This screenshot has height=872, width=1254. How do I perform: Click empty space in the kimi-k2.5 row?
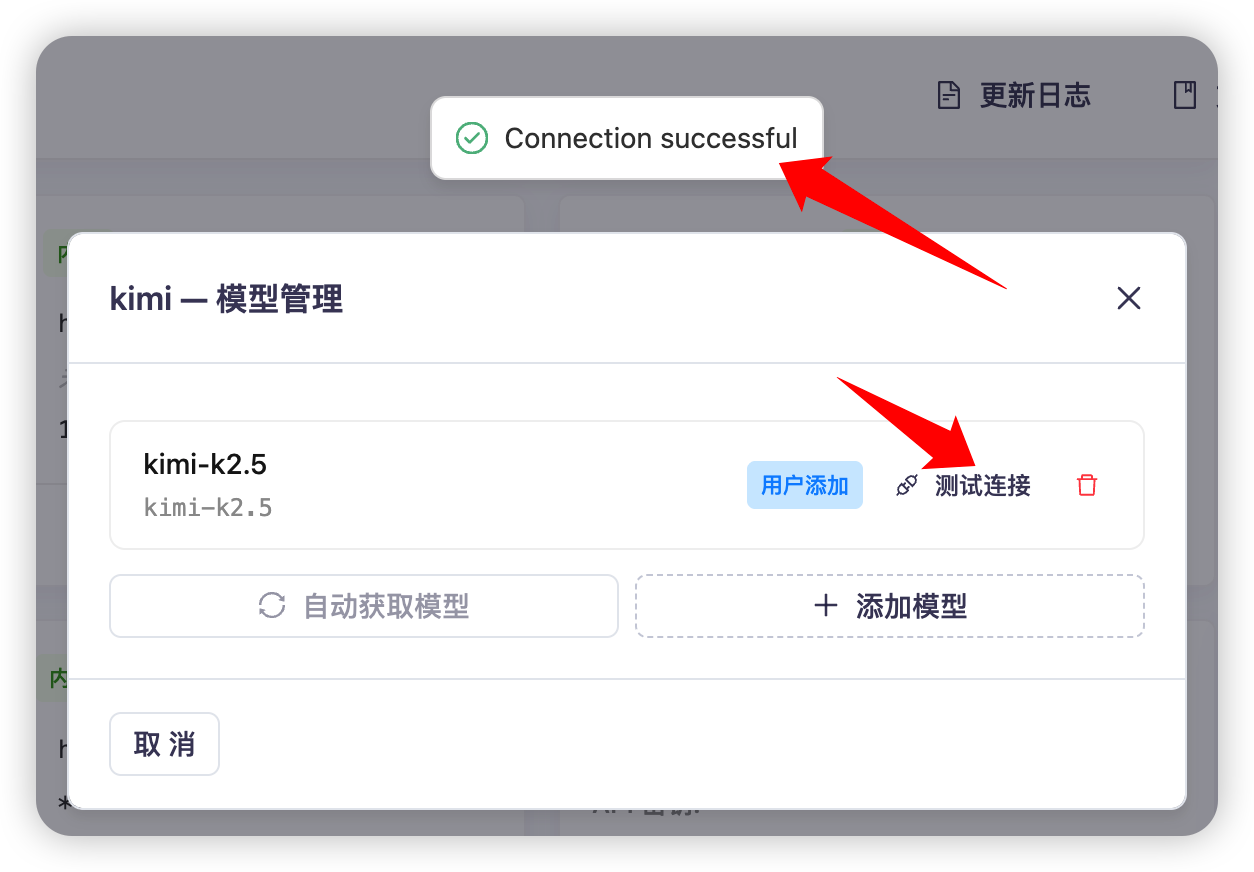pos(500,485)
